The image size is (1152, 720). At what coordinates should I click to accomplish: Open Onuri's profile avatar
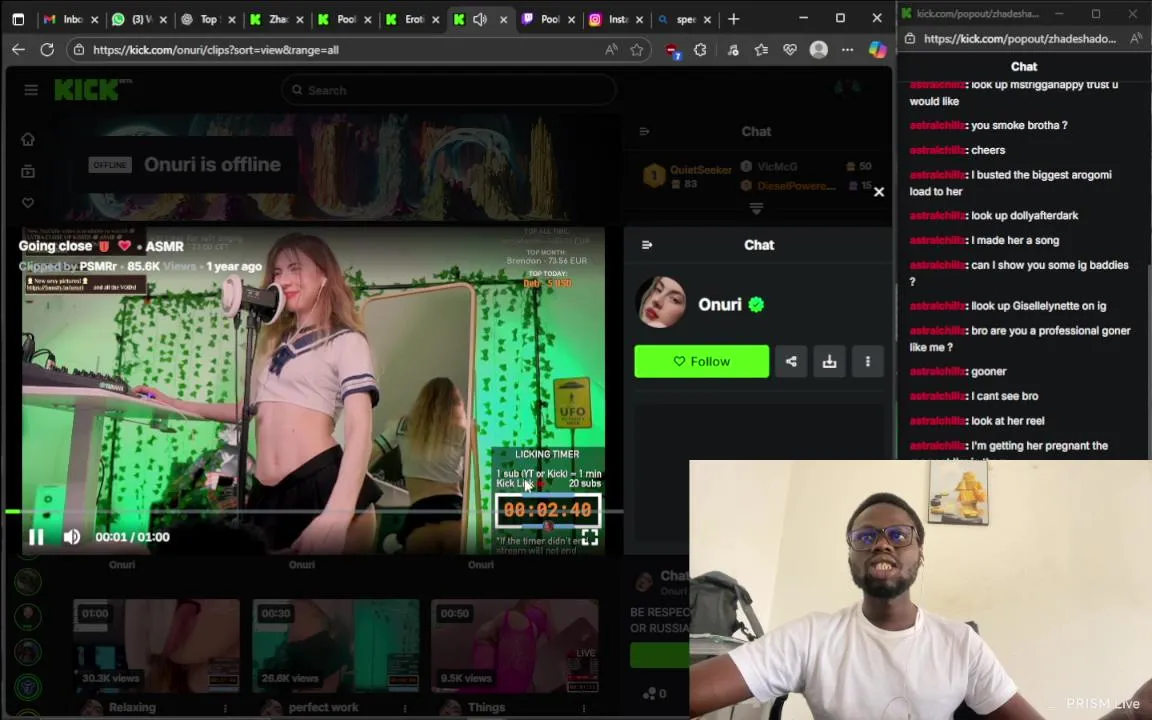point(660,303)
